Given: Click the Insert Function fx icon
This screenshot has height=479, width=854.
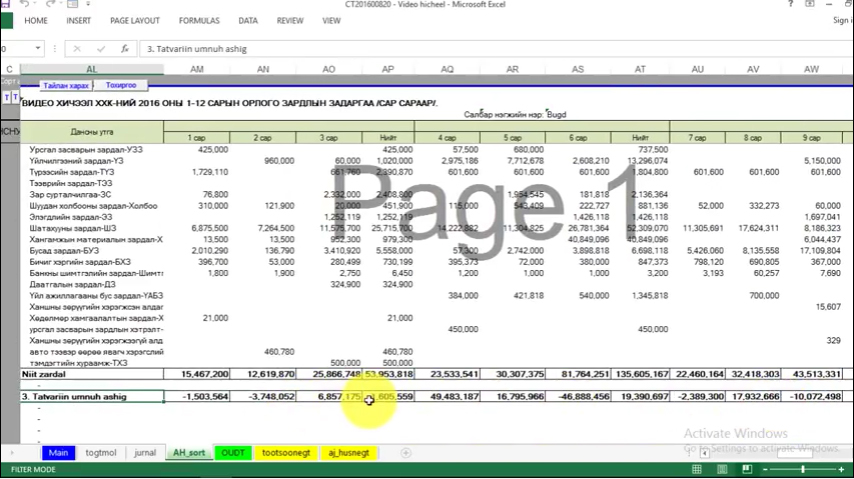Looking at the screenshot, I should pyautogui.click(x=124, y=48).
